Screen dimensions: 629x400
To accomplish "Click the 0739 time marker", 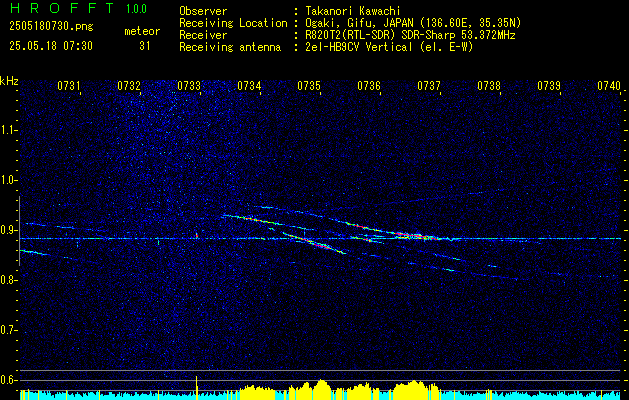I will click(x=549, y=86).
